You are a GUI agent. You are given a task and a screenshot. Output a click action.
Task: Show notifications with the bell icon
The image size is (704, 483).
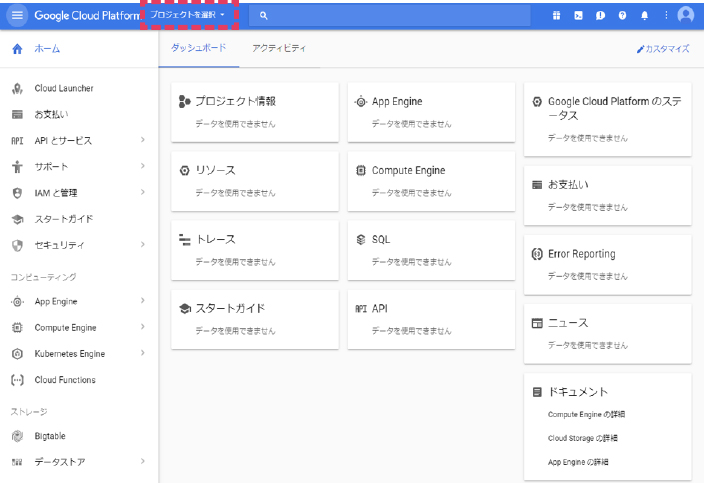tap(644, 16)
